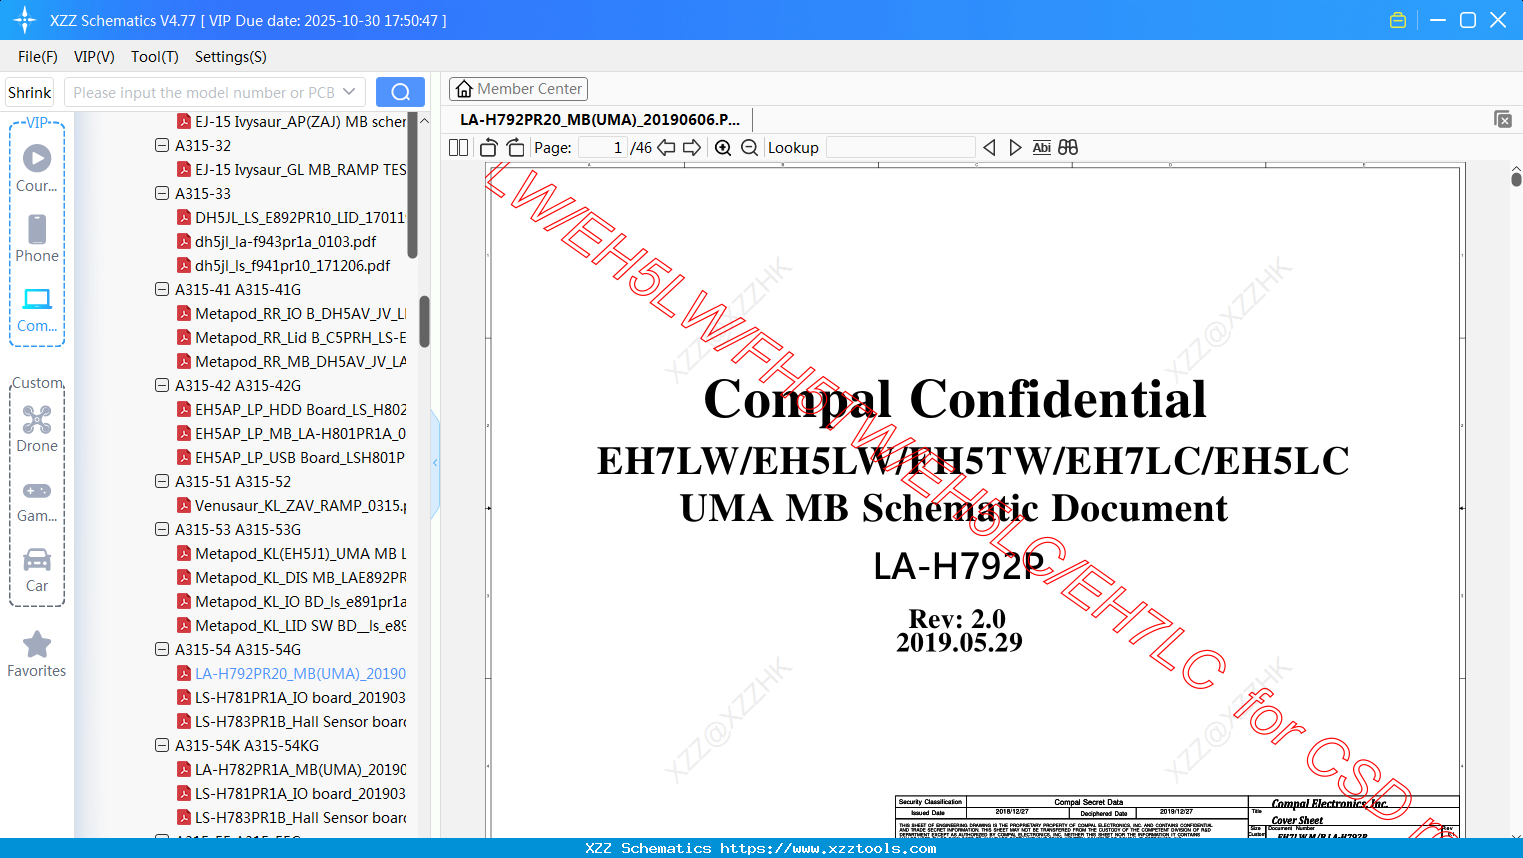Rotate the schematic page counter-clockwise
Viewport: 1523px width, 858px height.
pos(489,148)
